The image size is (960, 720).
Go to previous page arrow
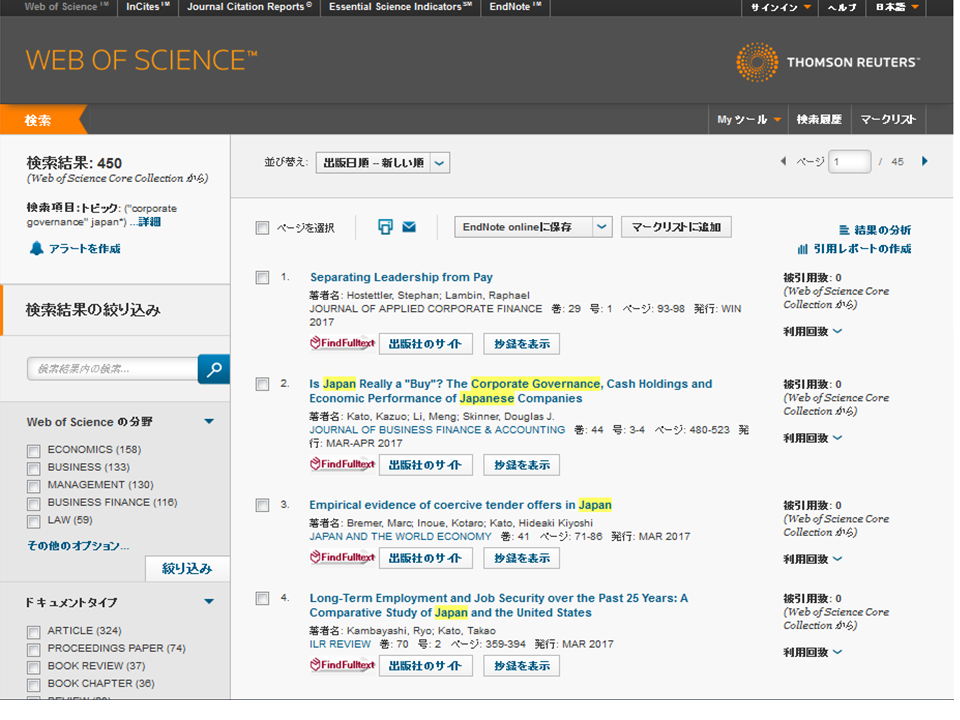(x=783, y=161)
